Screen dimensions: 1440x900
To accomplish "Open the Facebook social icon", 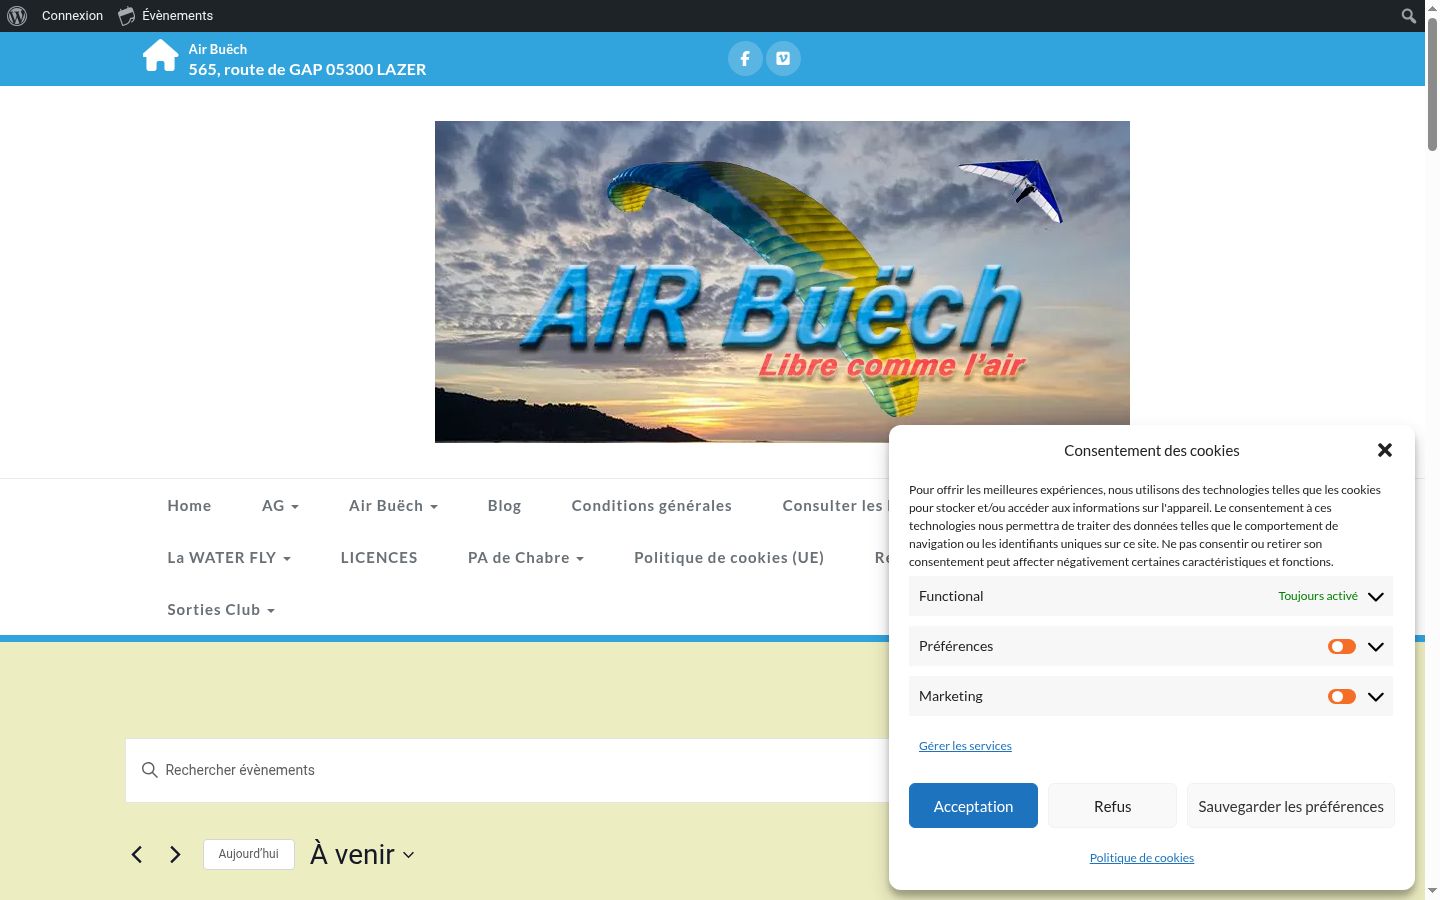I will click(745, 58).
